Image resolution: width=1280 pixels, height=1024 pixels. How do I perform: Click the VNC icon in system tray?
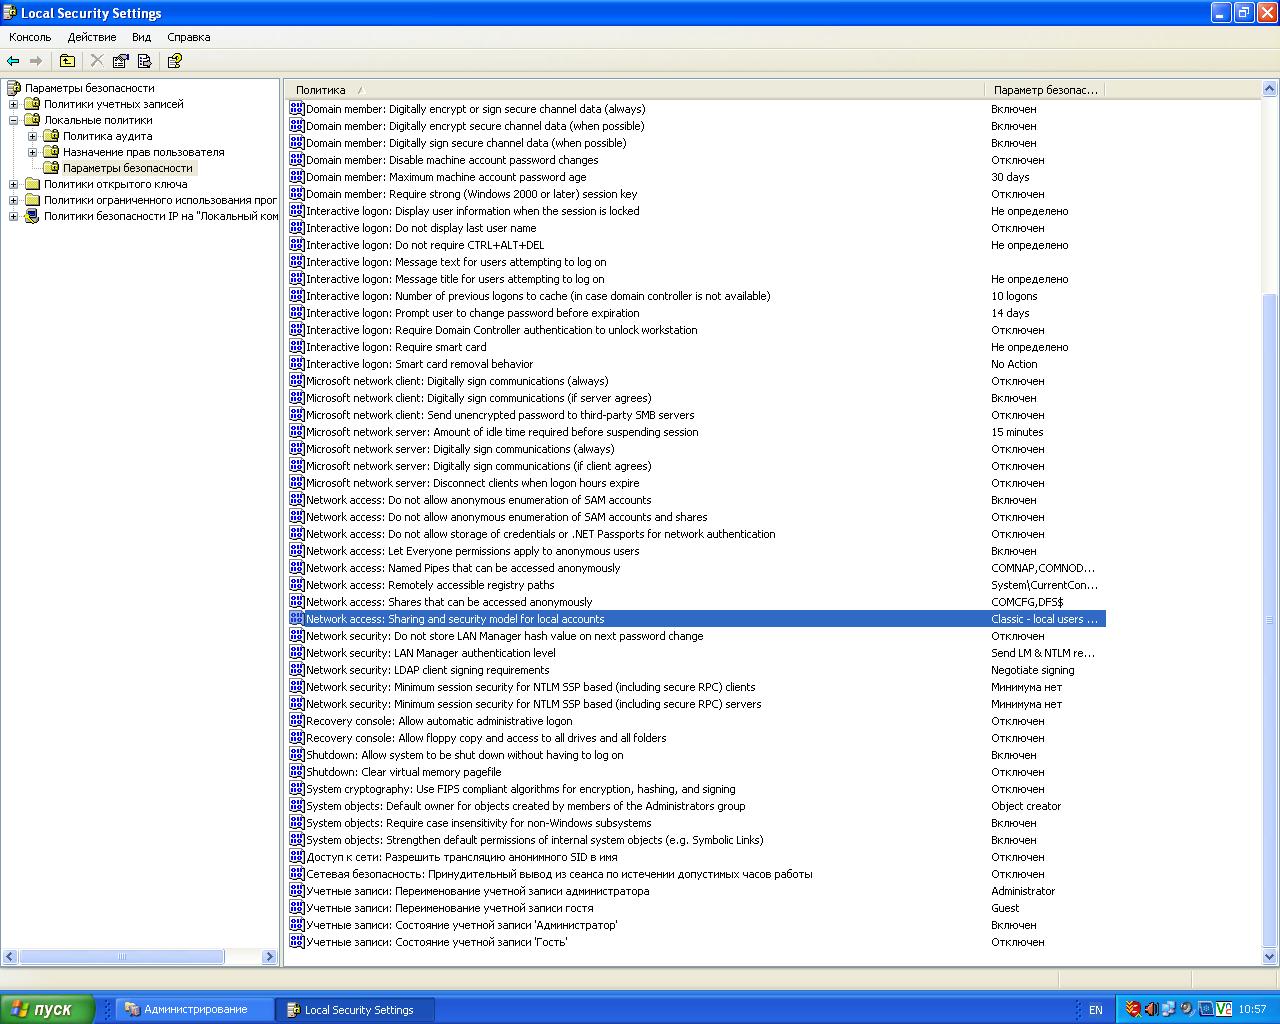pyautogui.click(x=1223, y=1009)
